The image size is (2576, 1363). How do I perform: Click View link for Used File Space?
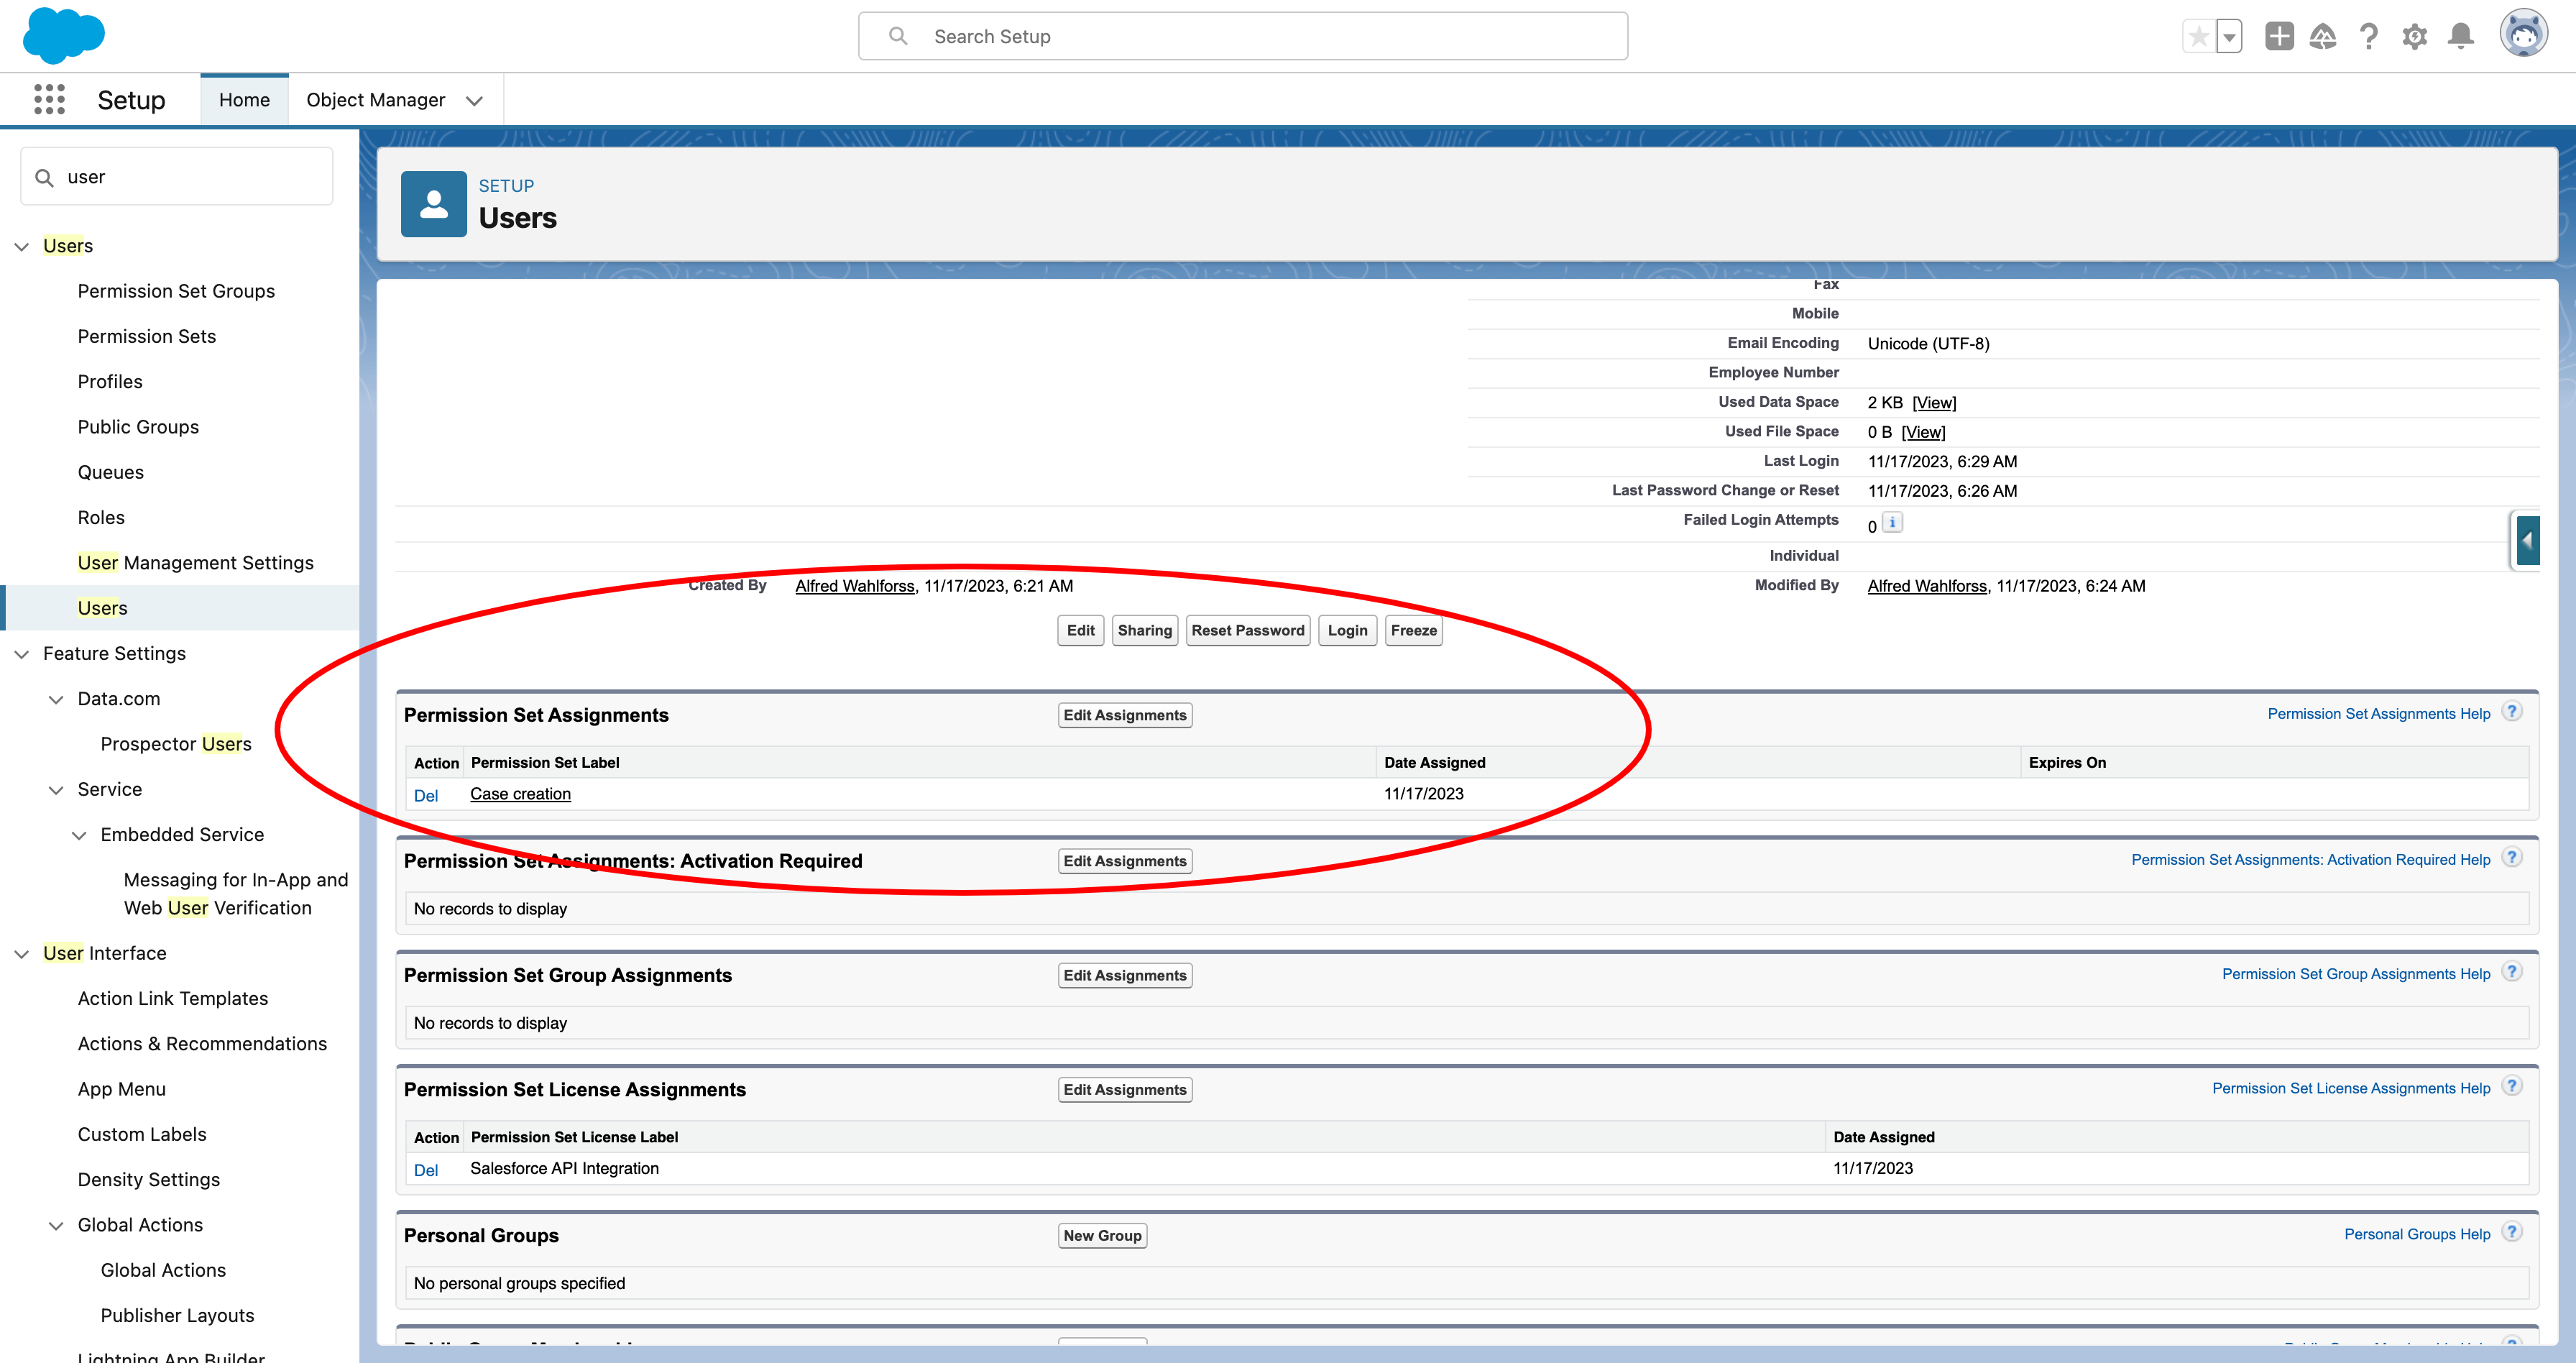coord(1923,432)
